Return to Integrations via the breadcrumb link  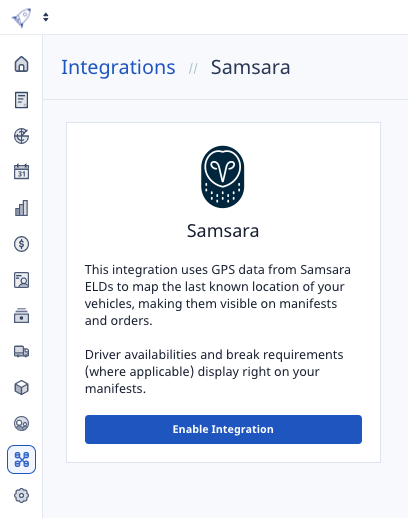point(118,67)
